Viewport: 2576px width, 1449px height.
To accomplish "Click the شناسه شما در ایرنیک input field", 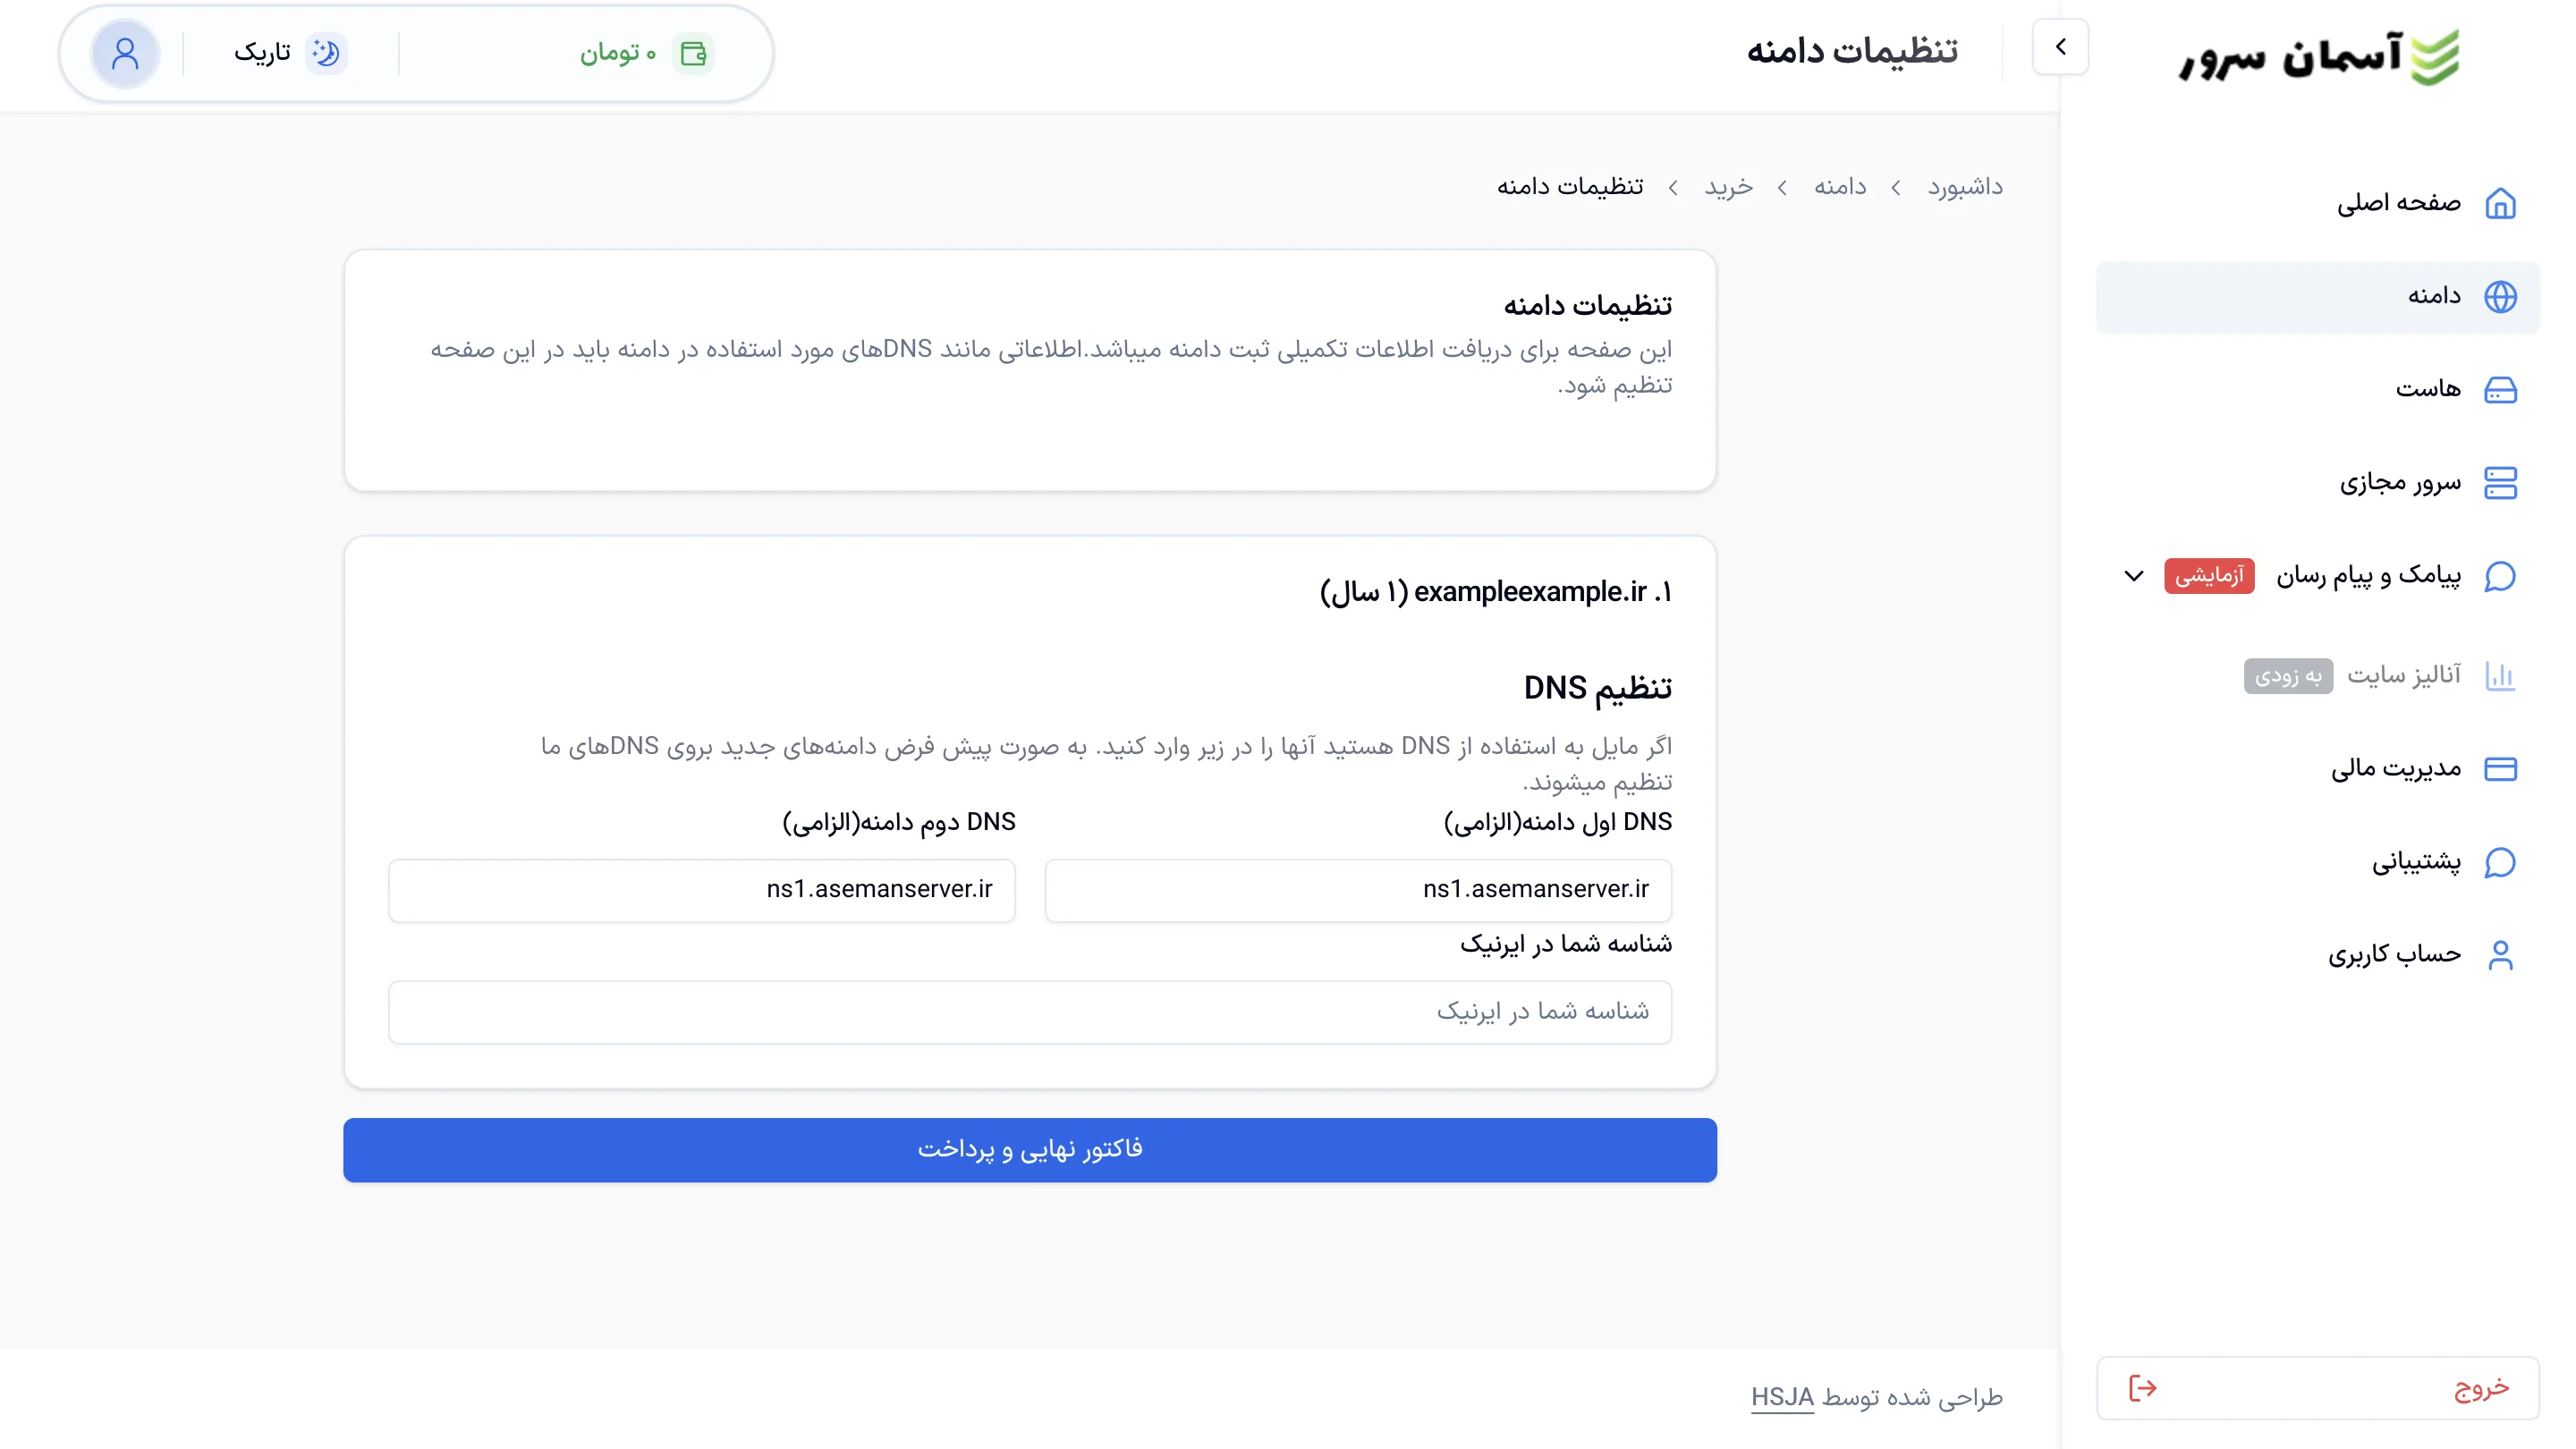I will (1030, 1011).
